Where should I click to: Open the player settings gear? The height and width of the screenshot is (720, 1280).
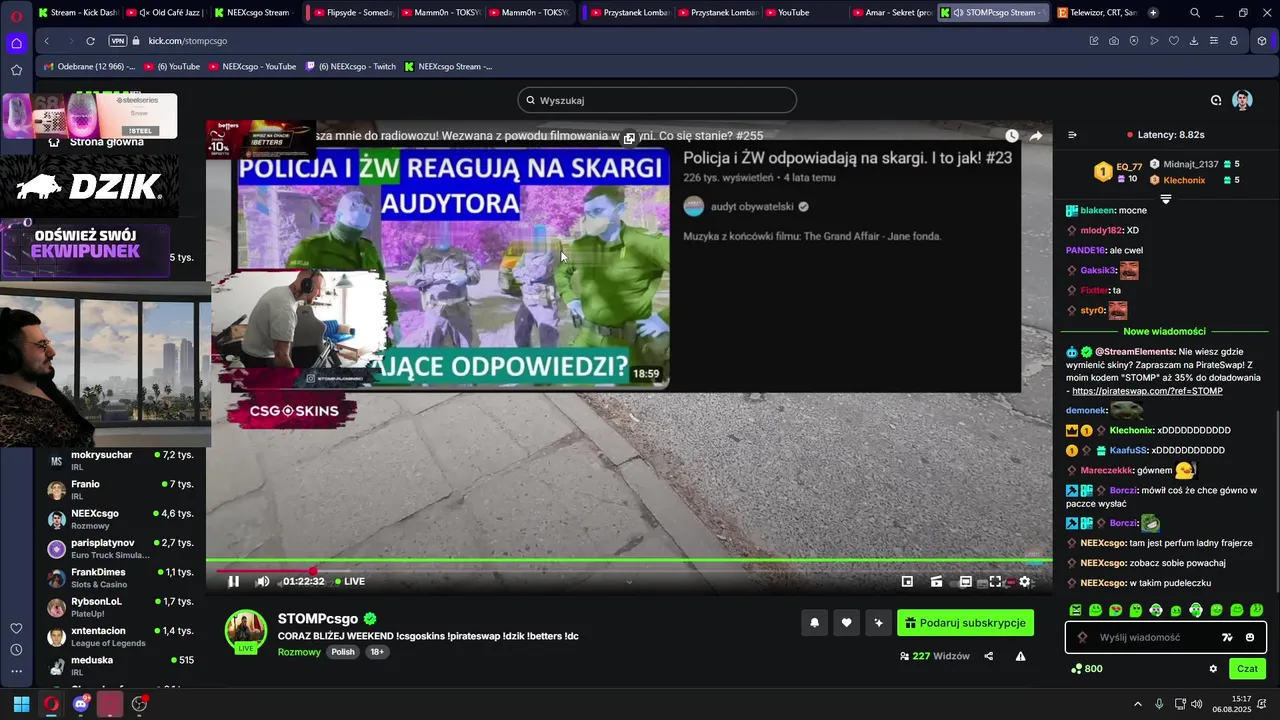[x=1024, y=581]
